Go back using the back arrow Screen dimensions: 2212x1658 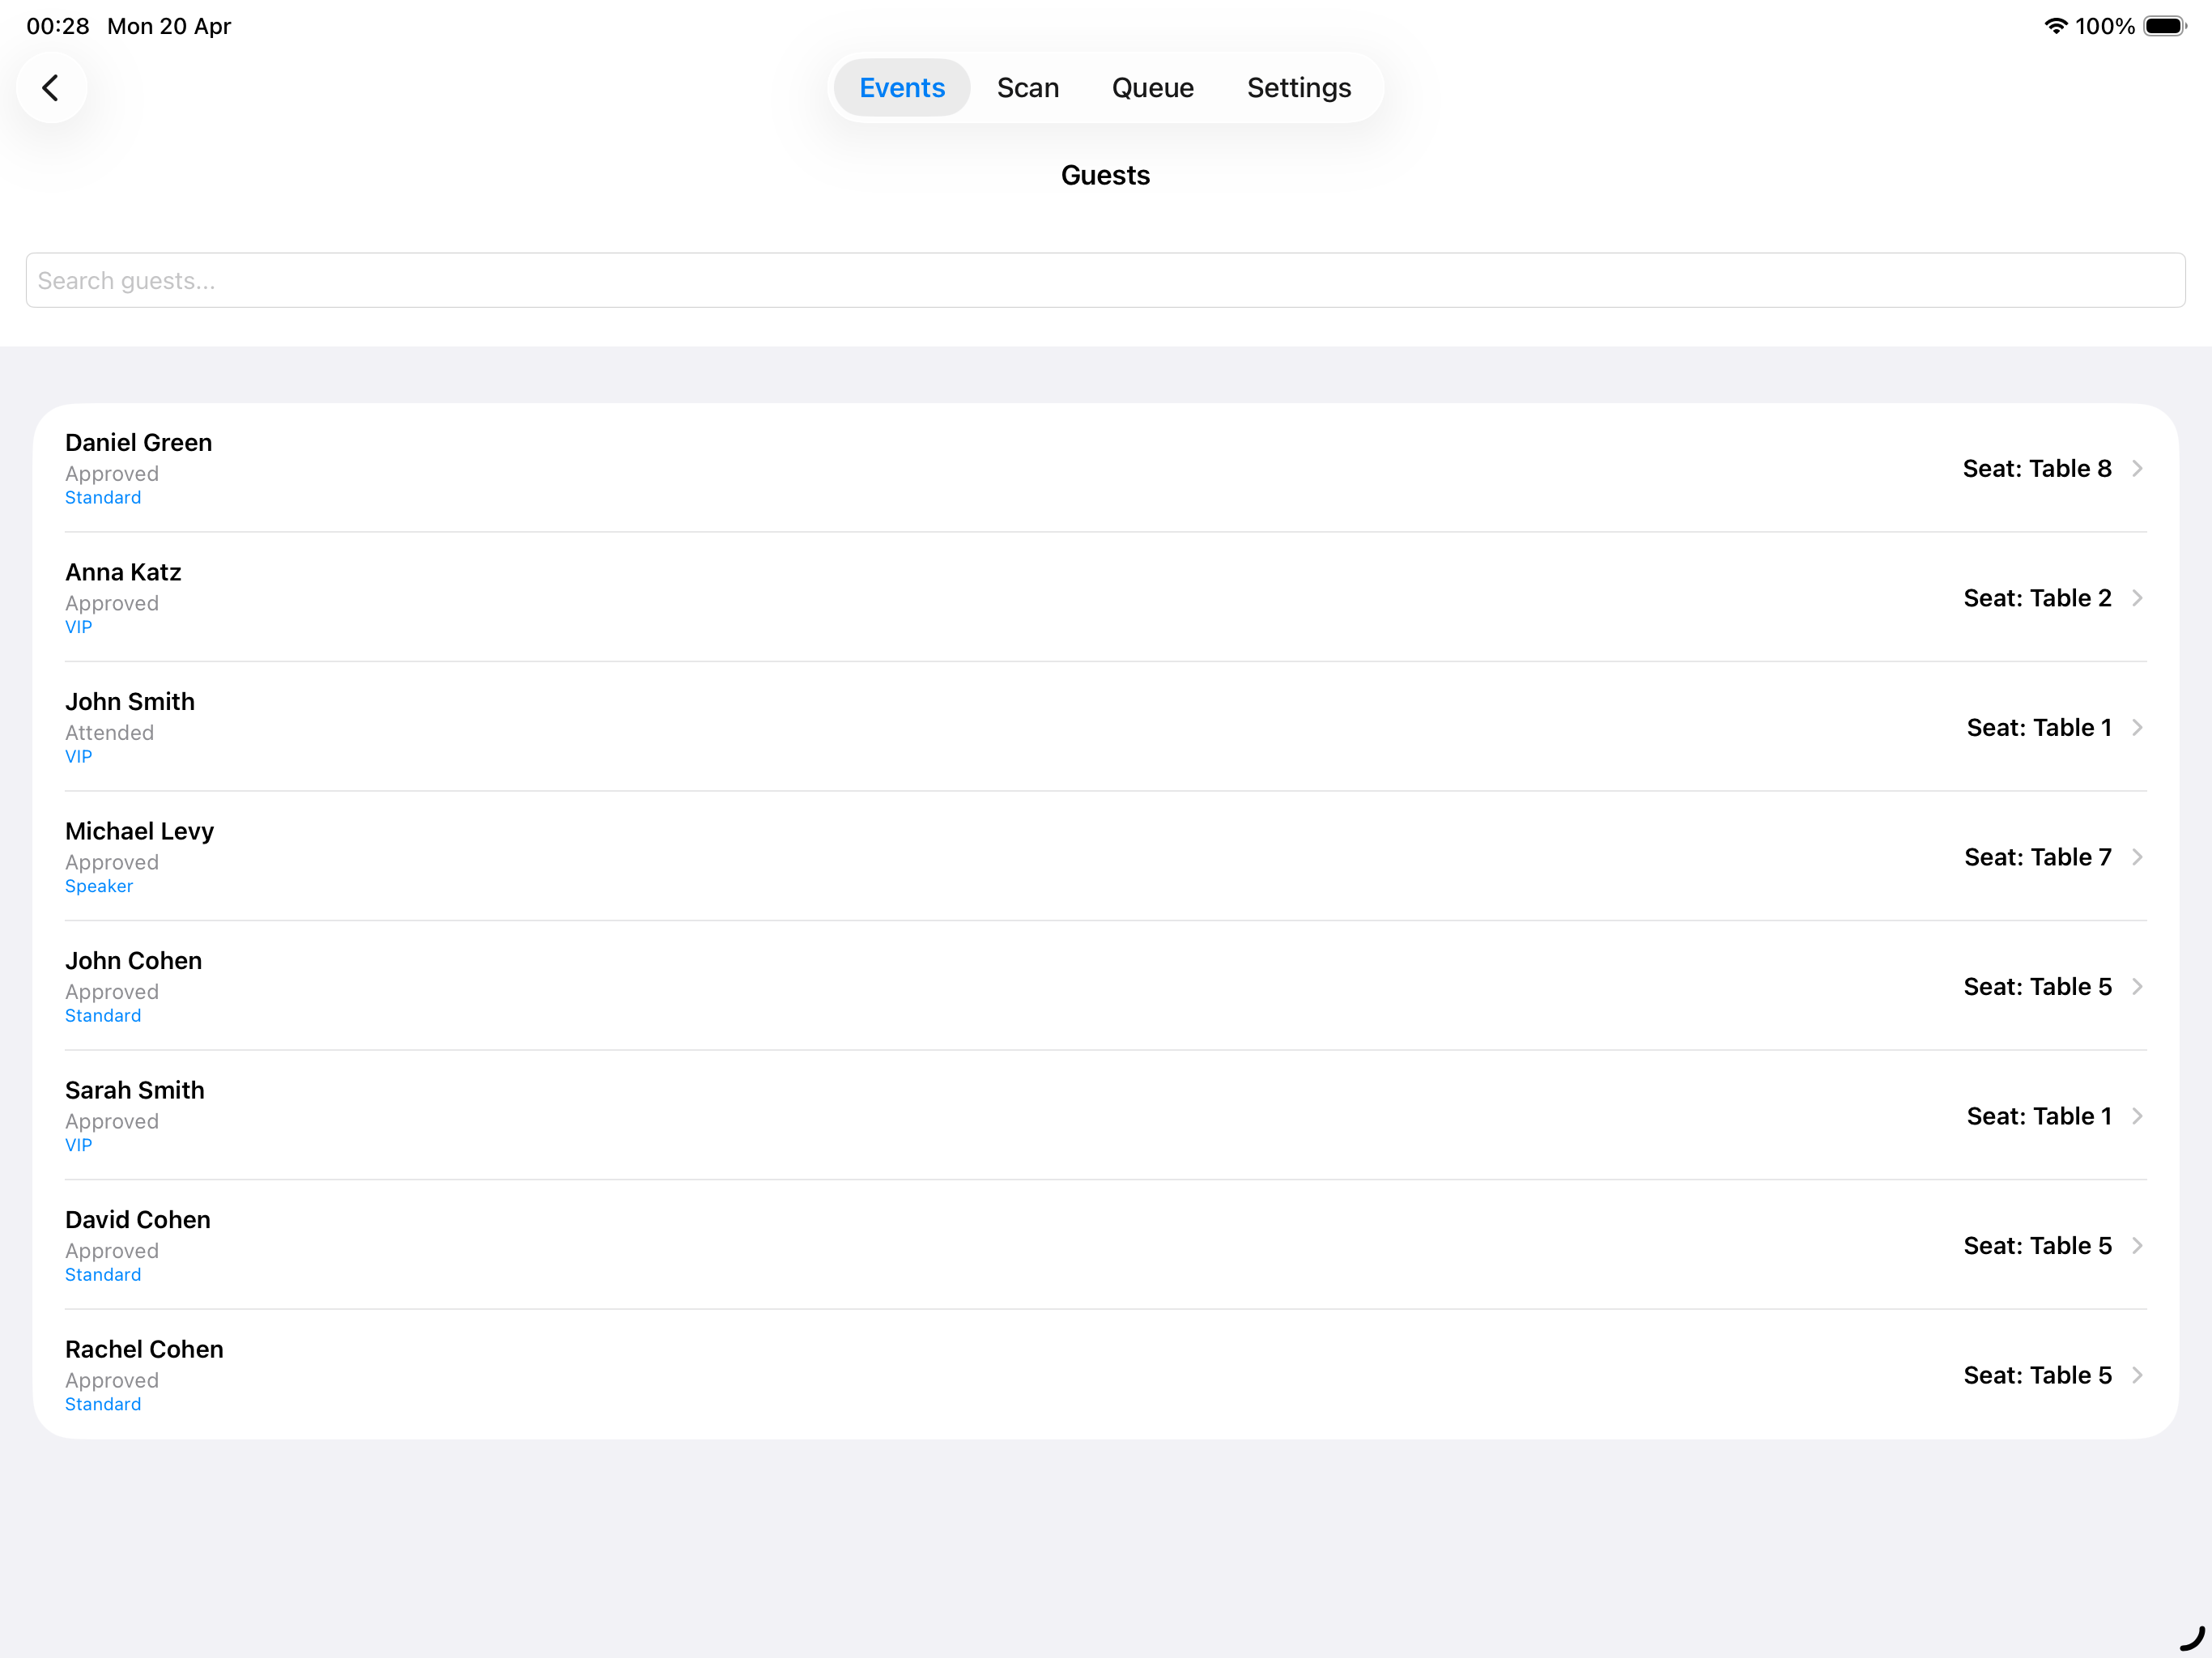[51, 88]
